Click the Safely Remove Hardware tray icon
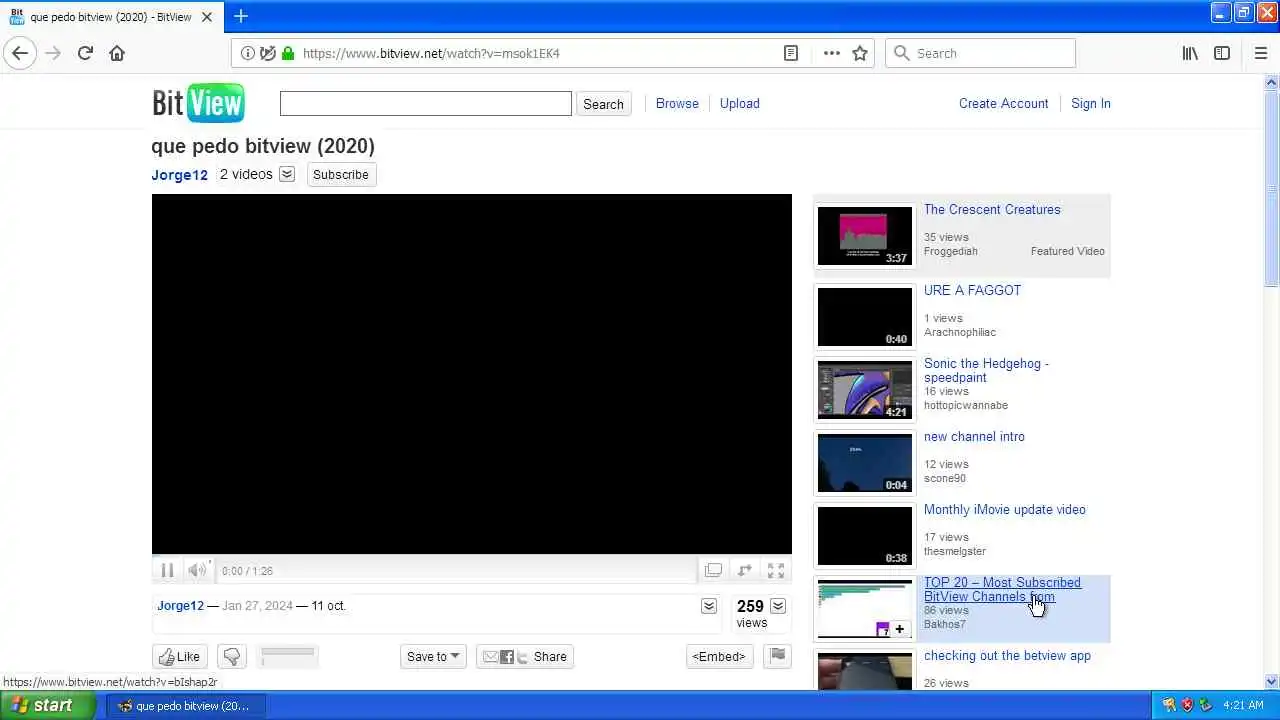 pos(1206,705)
